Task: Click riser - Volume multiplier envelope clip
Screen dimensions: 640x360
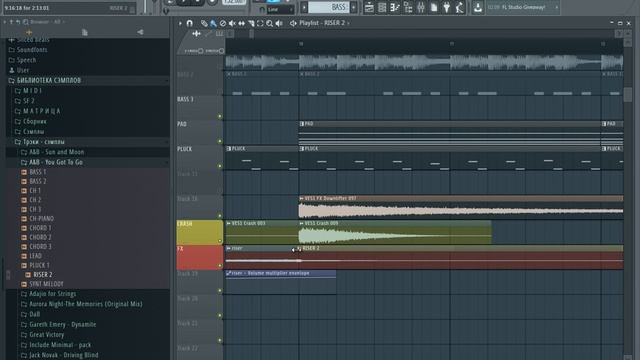Action: pyautogui.click(x=281, y=273)
